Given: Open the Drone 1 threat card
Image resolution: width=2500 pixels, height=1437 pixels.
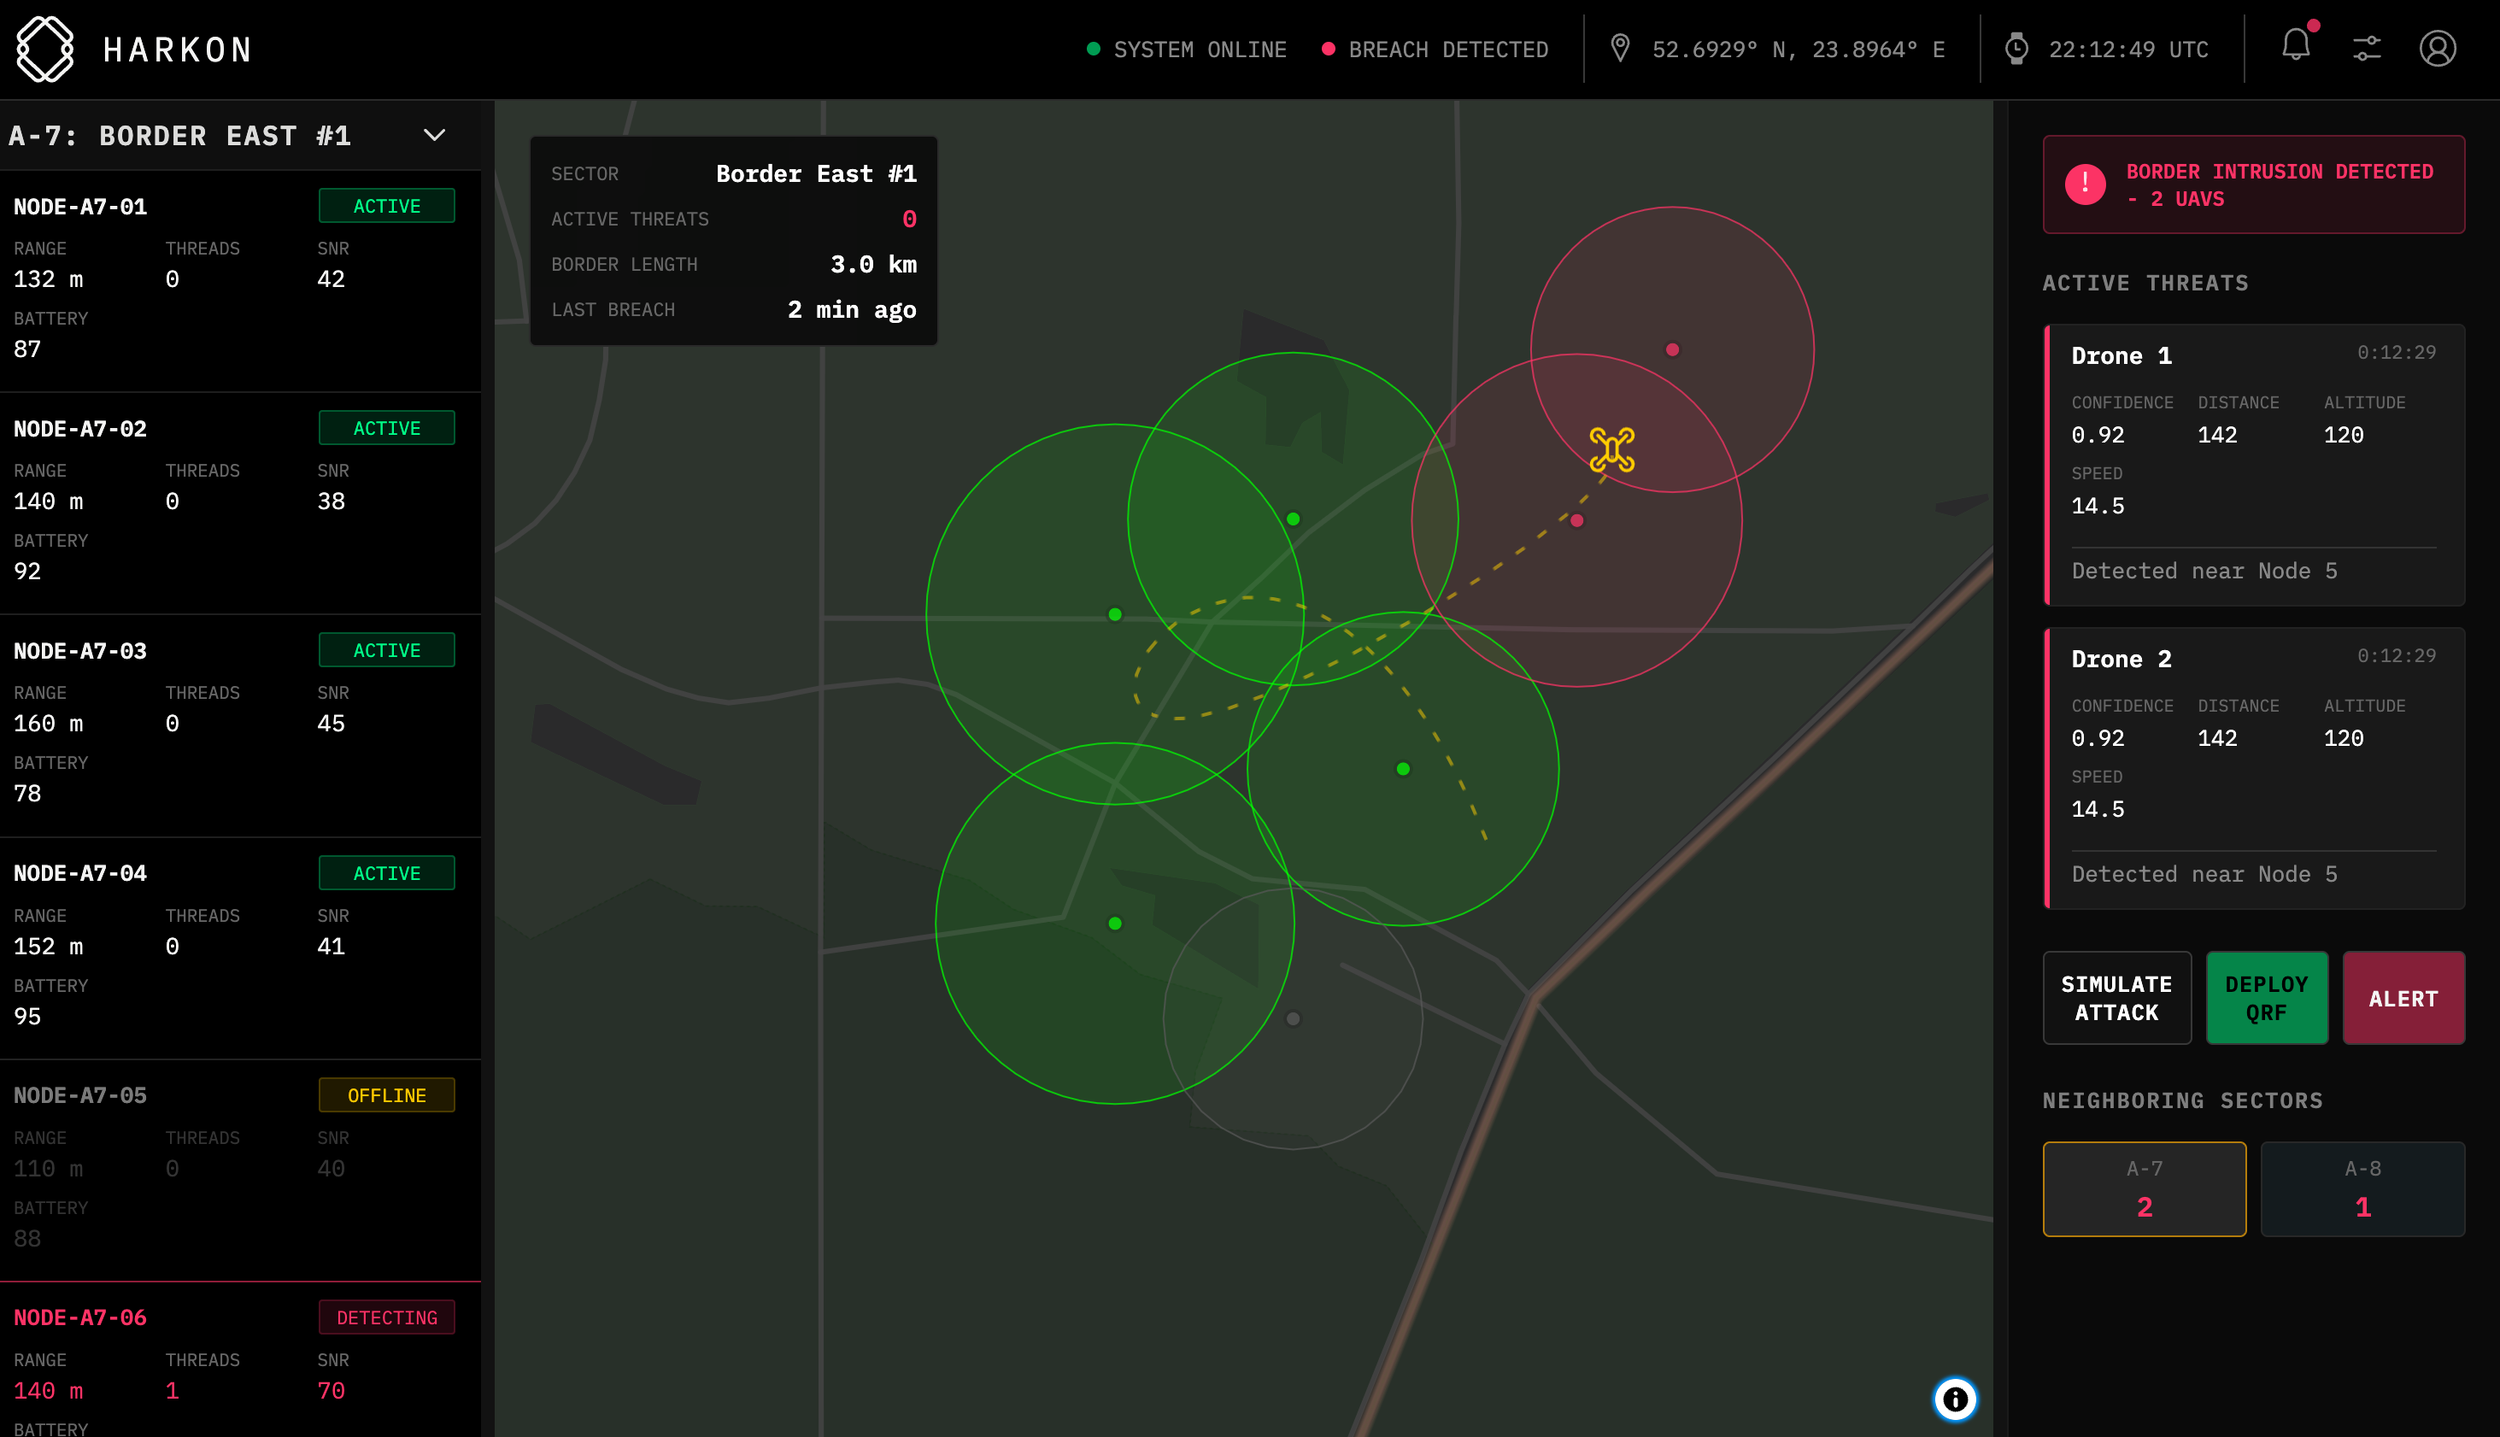Looking at the screenshot, I should (x=2253, y=465).
